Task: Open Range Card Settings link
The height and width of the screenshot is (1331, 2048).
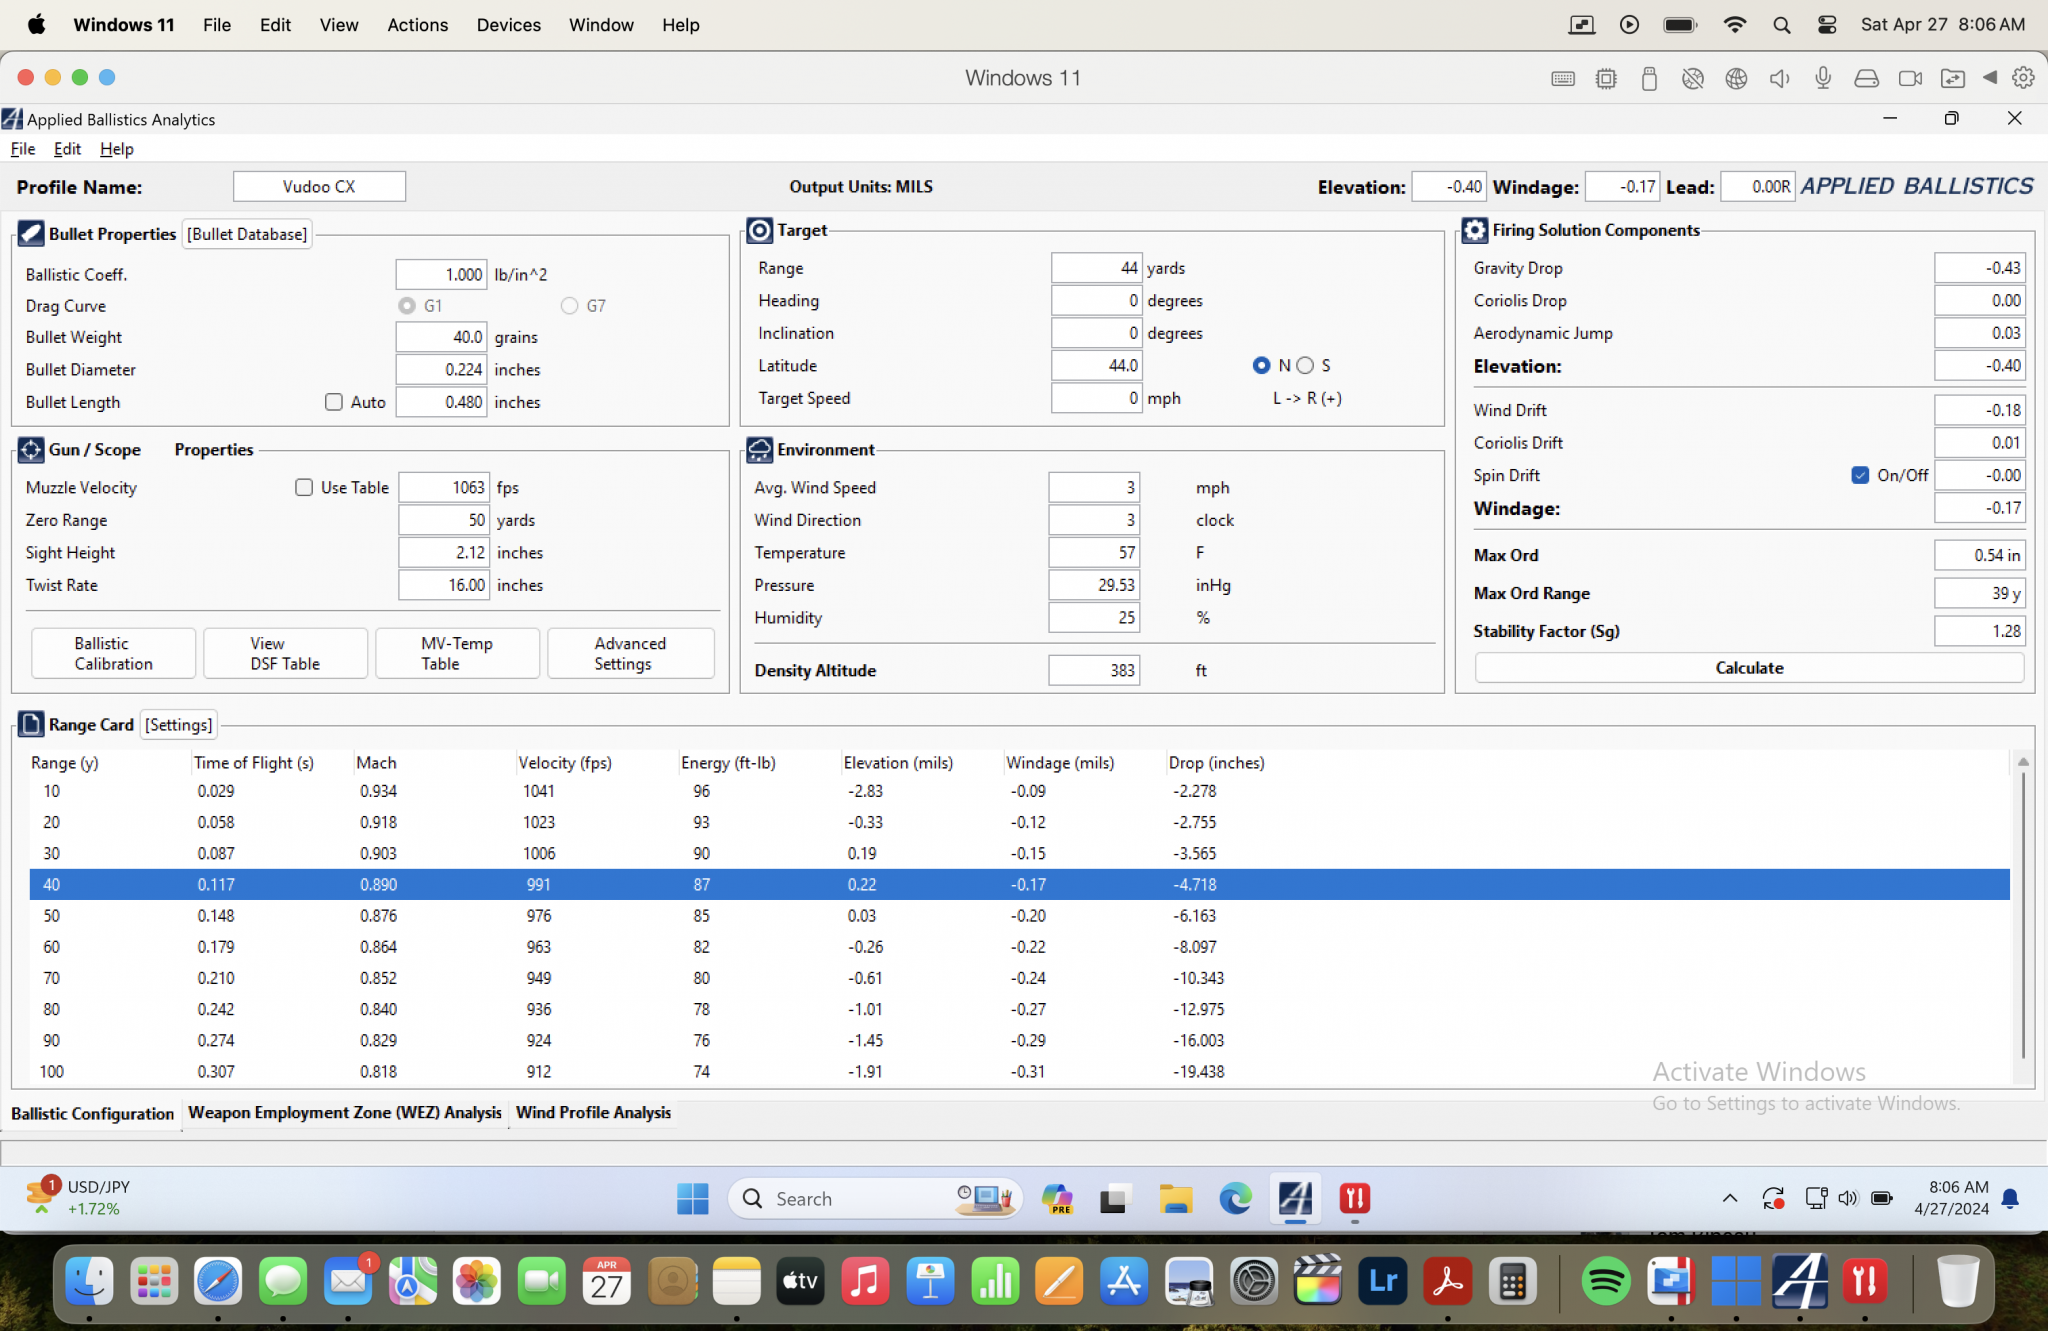Action: point(178,725)
